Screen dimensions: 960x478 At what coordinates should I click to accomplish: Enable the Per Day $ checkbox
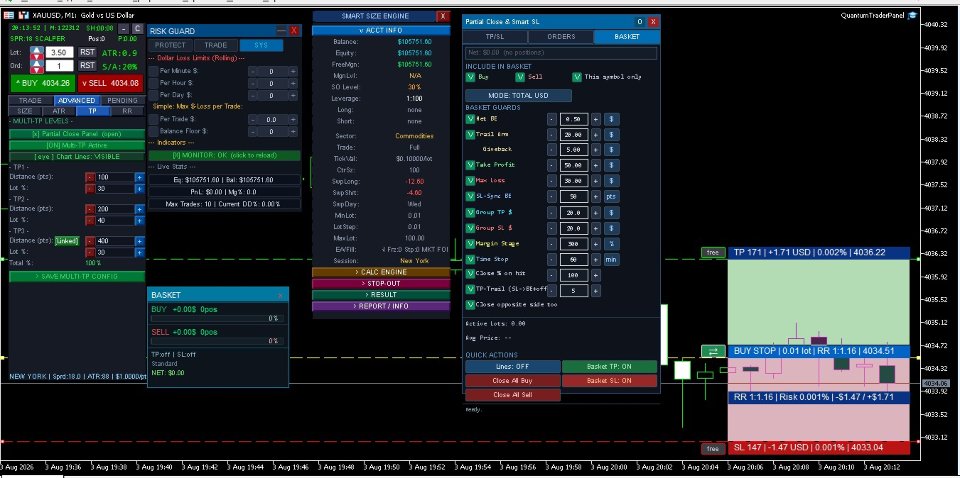point(153,95)
